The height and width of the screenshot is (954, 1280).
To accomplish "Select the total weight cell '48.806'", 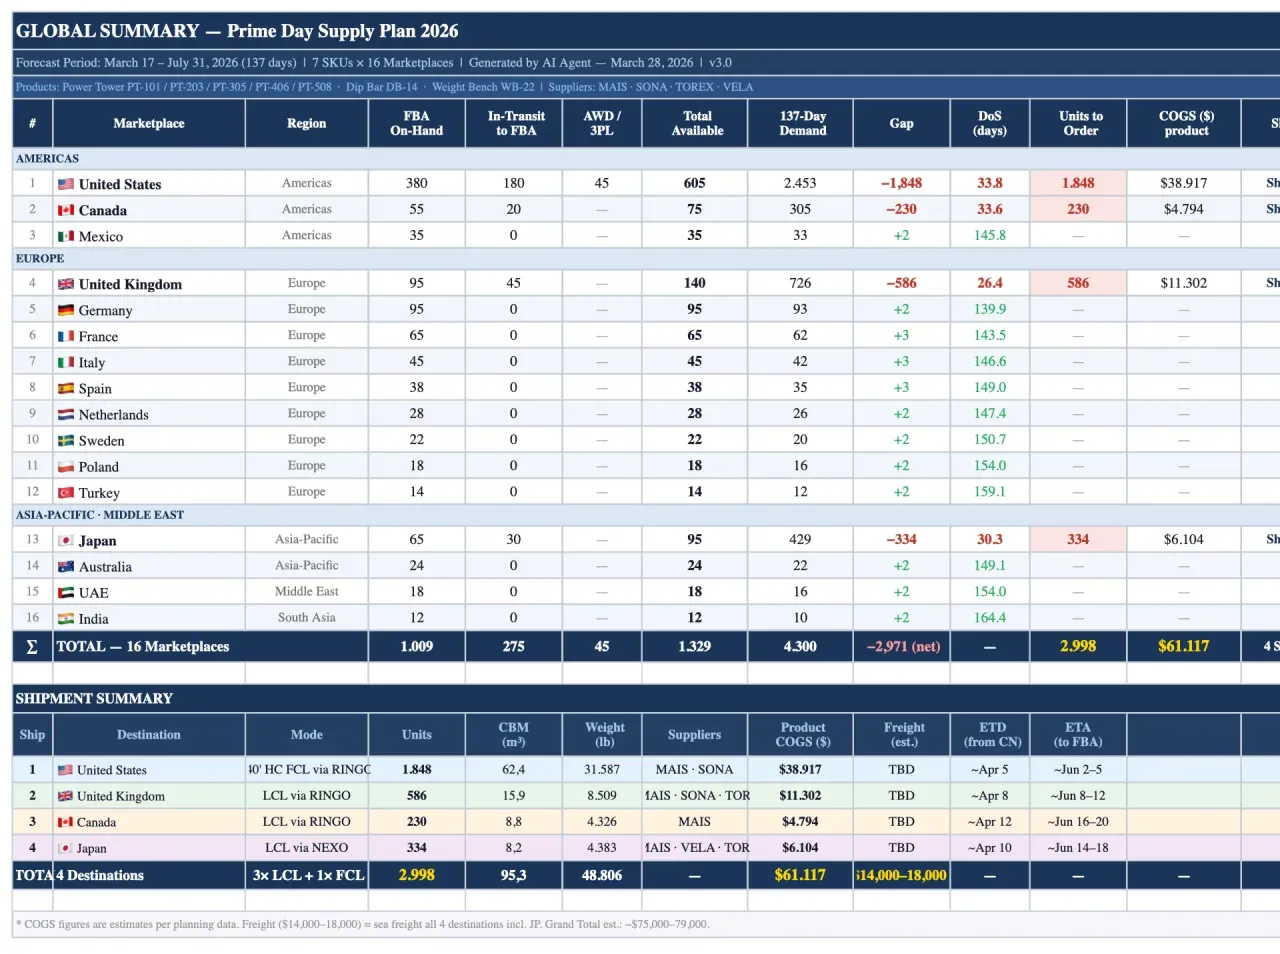I will (x=602, y=875).
